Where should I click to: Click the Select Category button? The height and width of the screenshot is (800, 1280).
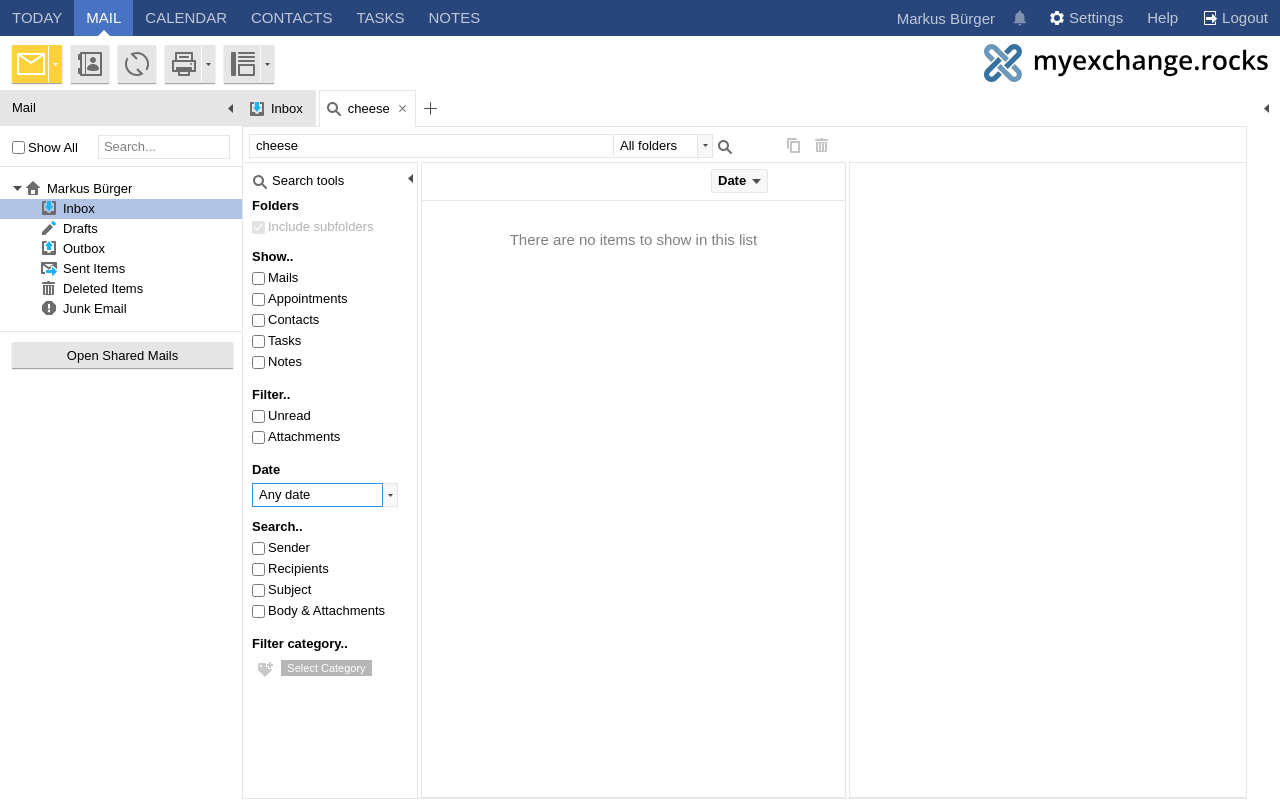tap(326, 668)
